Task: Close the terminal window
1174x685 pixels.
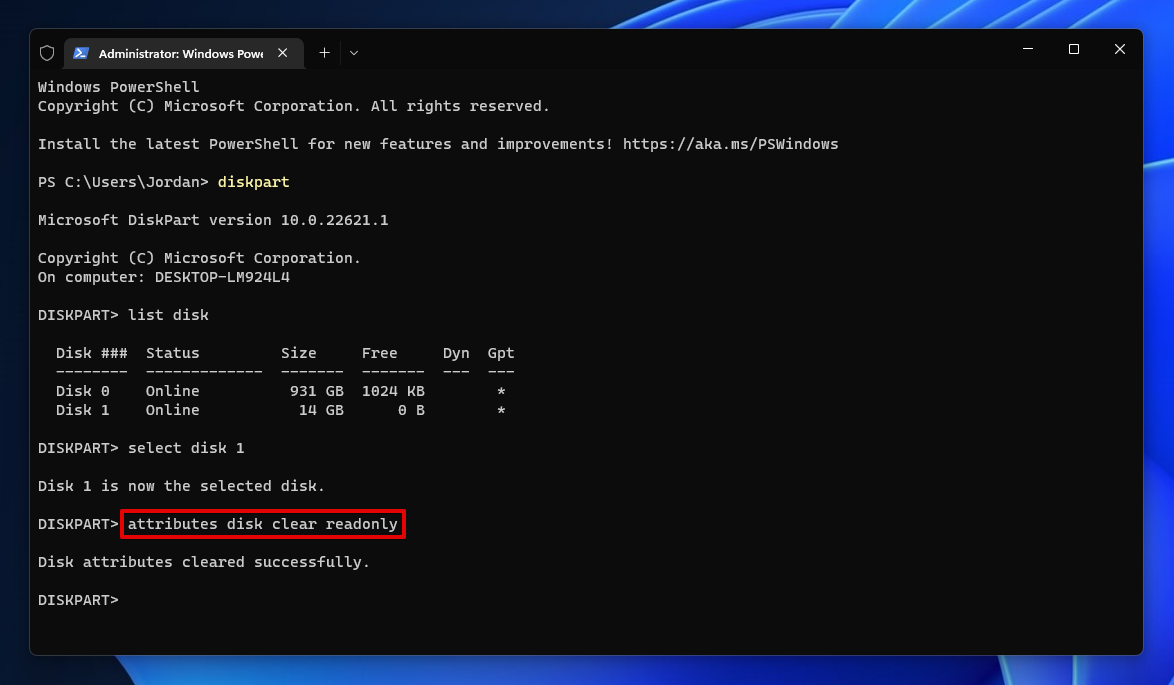Action: point(1119,49)
